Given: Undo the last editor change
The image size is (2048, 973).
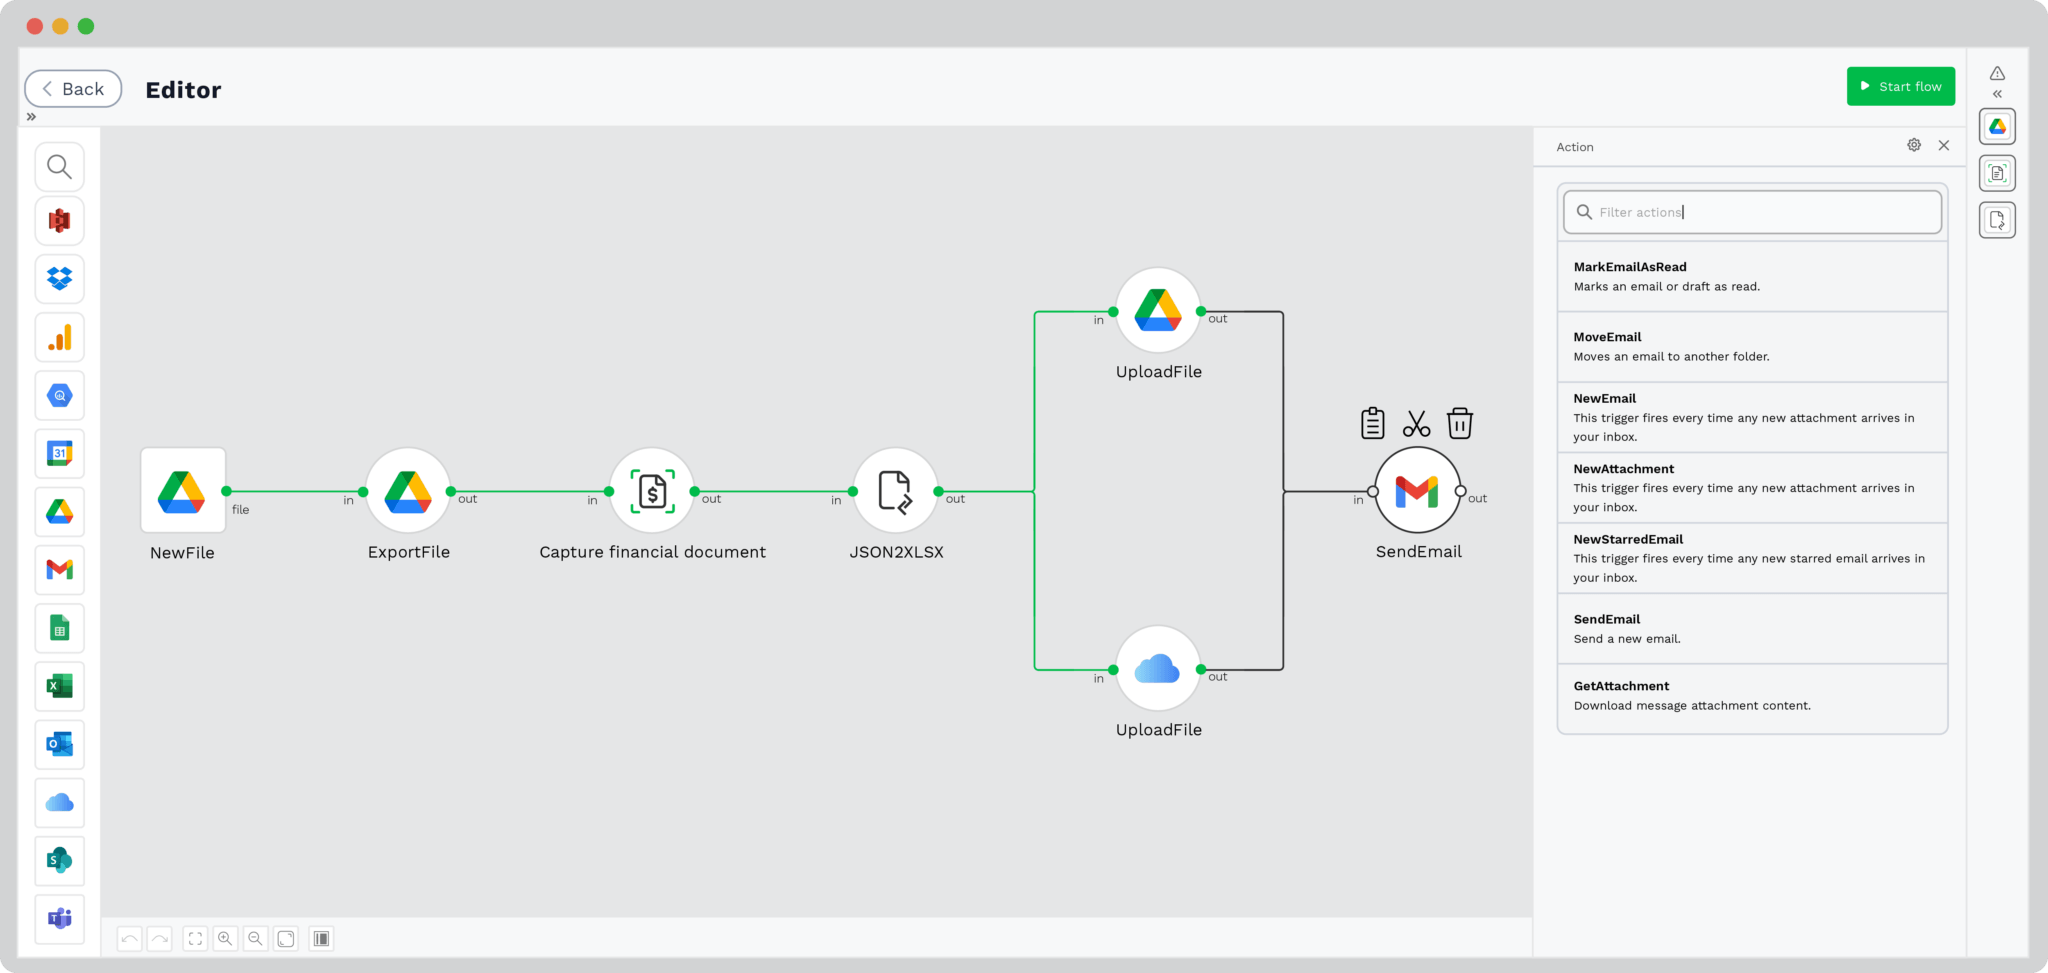Looking at the screenshot, I should (130, 938).
